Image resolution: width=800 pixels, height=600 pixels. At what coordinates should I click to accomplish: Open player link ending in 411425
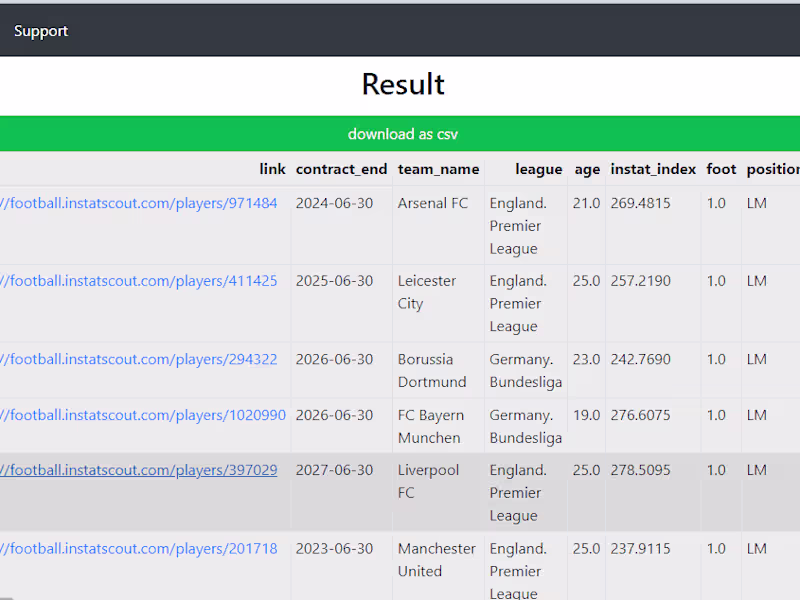coord(138,281)
